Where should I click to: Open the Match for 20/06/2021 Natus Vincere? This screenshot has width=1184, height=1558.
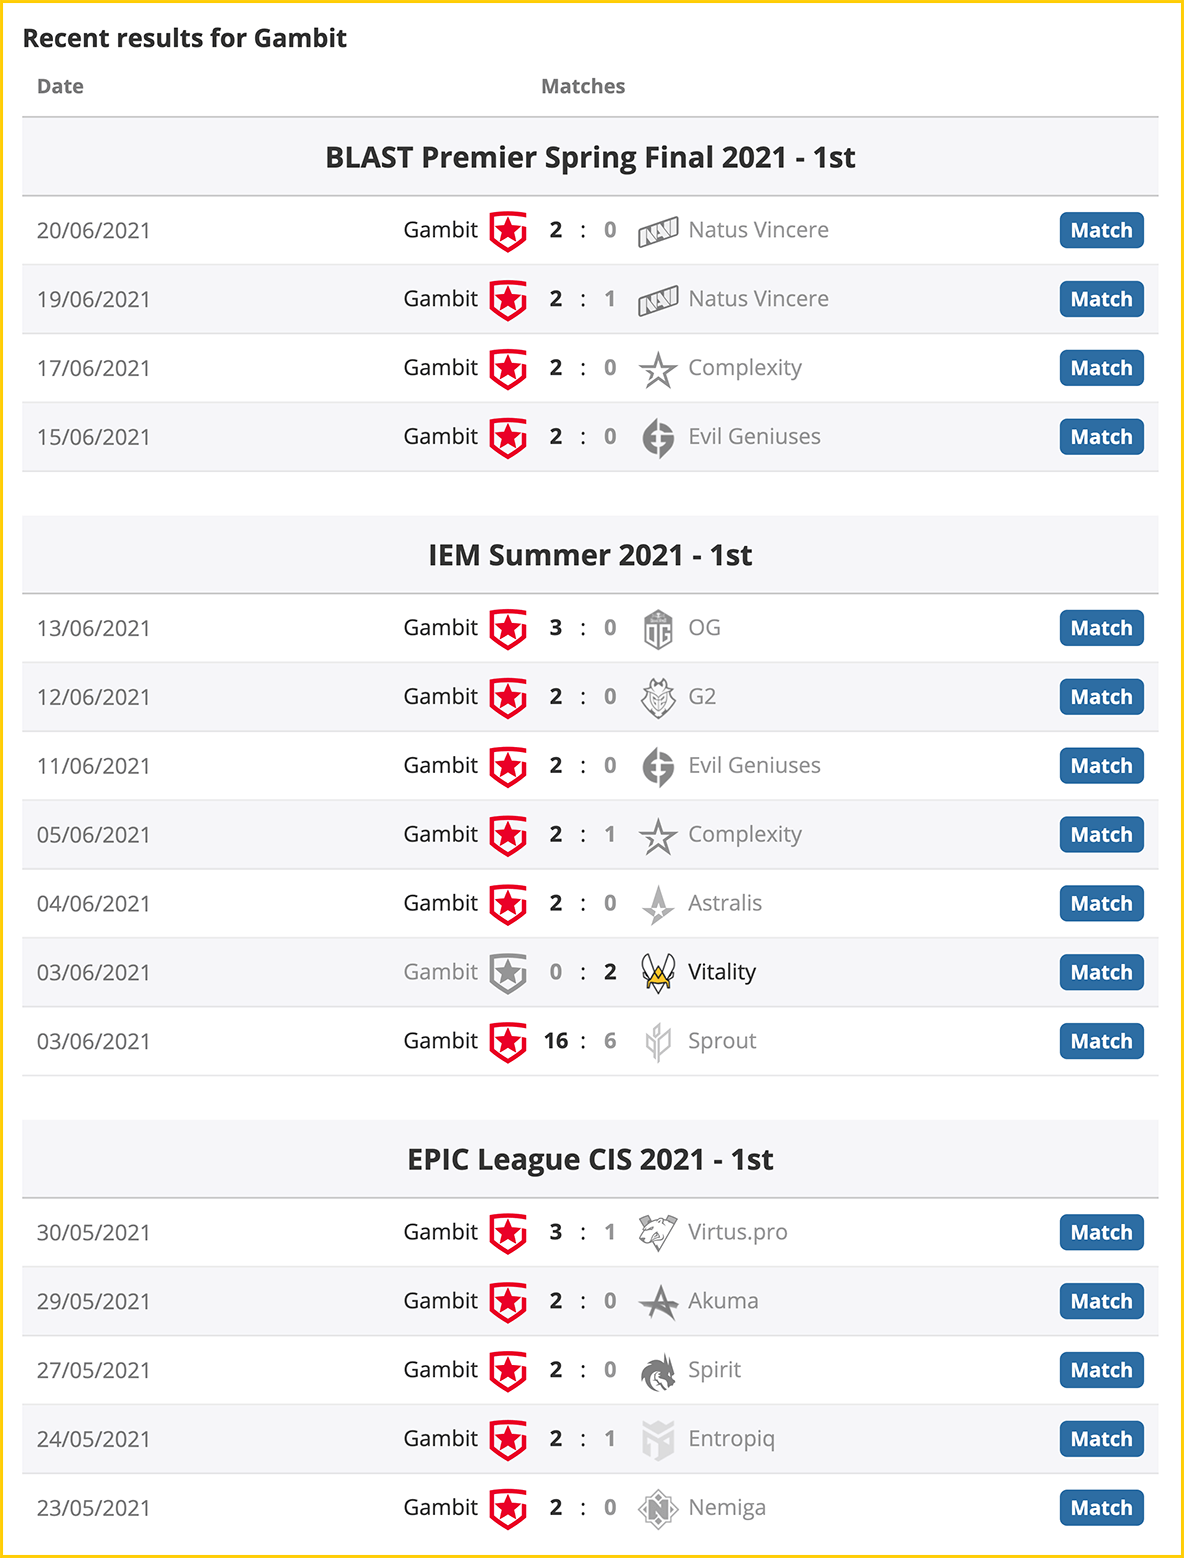pyautogui.click(x=1101, y=230)
